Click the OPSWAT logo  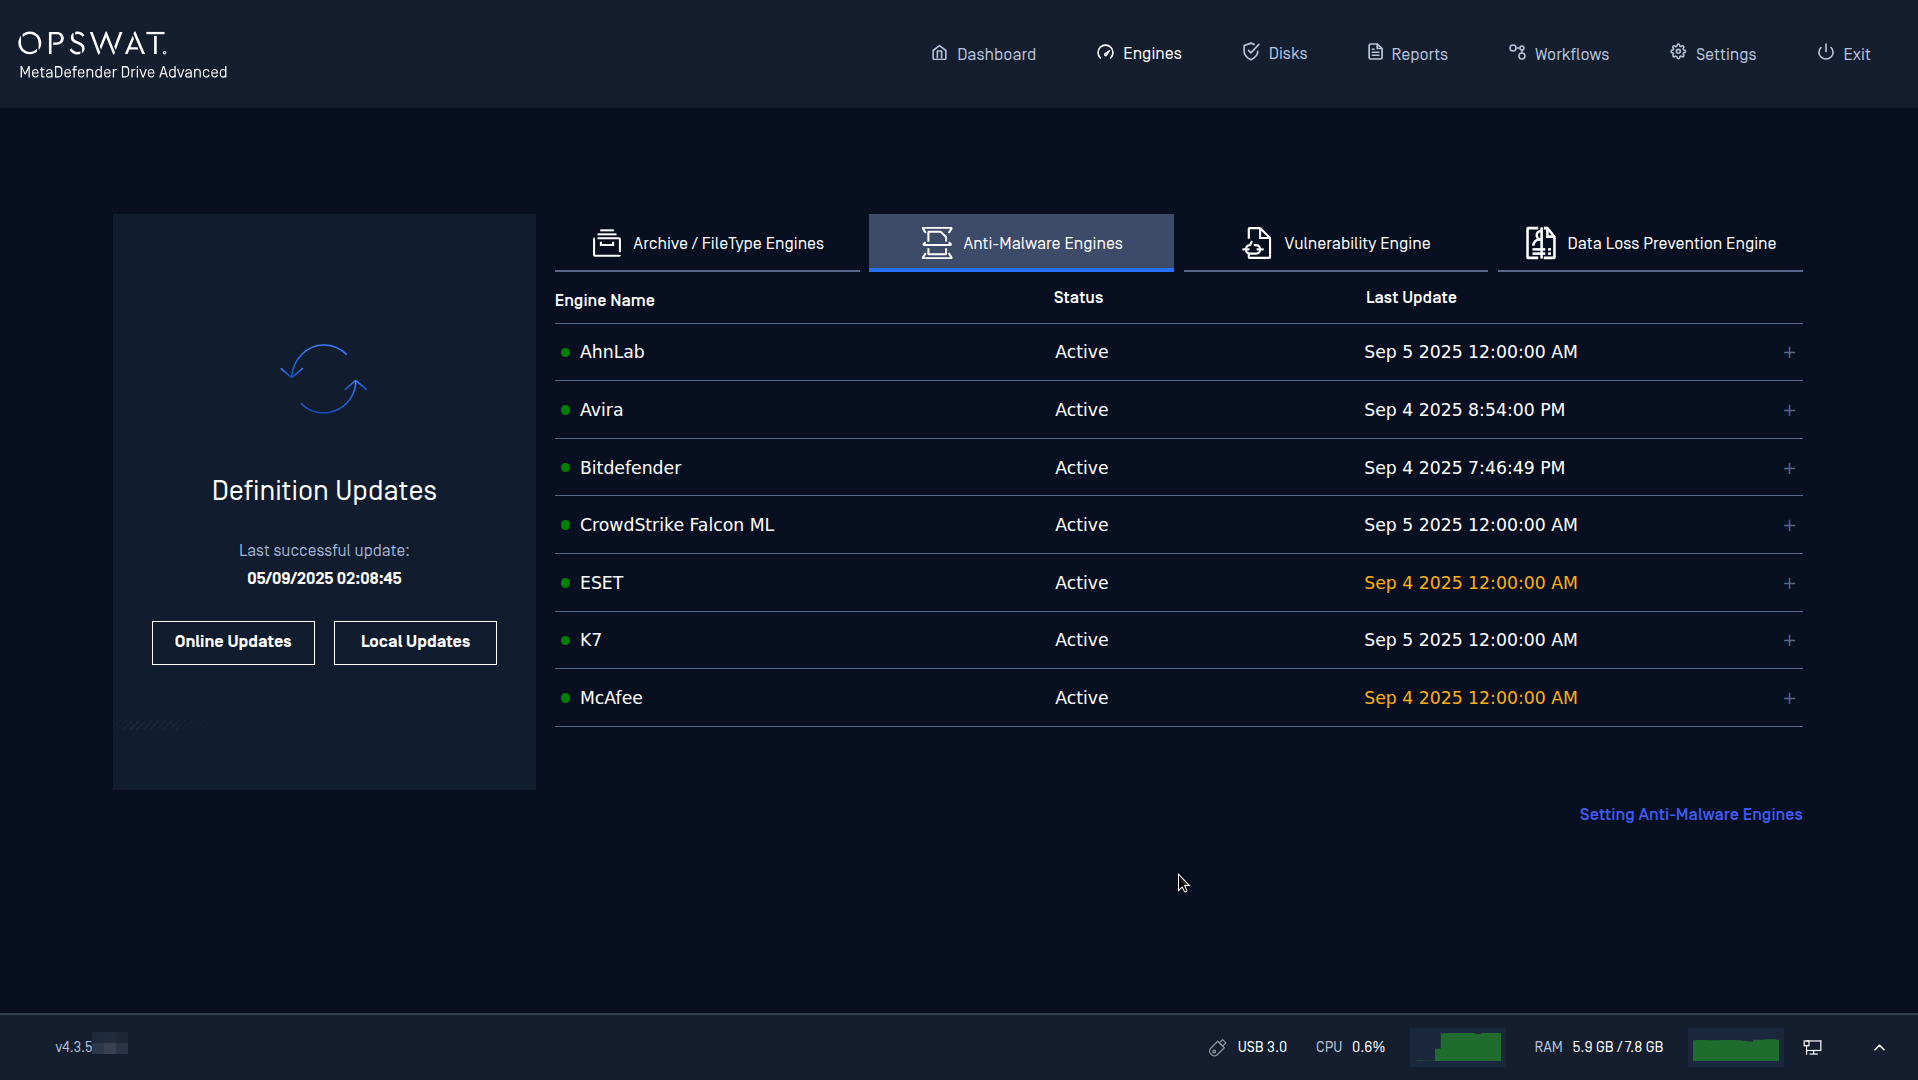point(93,43)
